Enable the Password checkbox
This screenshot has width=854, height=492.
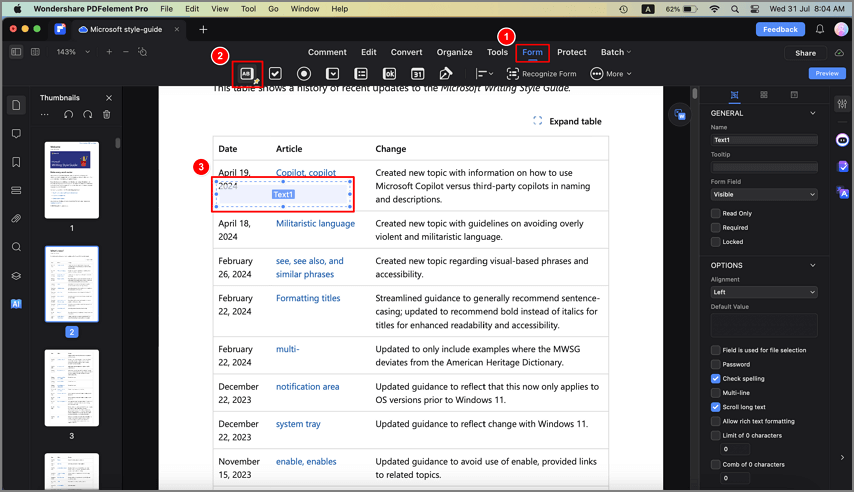(716, 365)
